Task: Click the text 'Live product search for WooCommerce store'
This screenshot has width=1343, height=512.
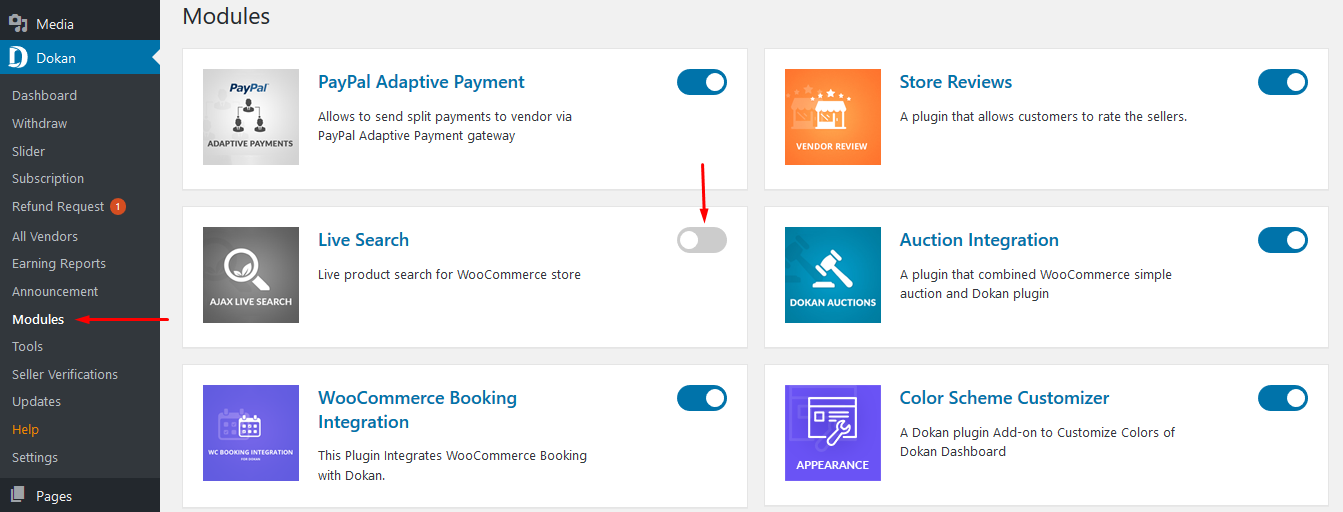Action: click(x=449, y=275)
